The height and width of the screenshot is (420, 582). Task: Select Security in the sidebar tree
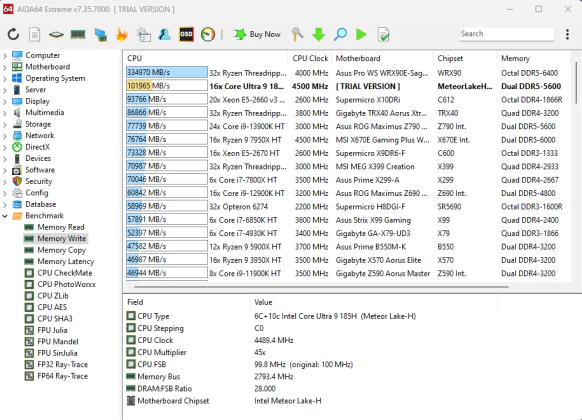(39, 181)
